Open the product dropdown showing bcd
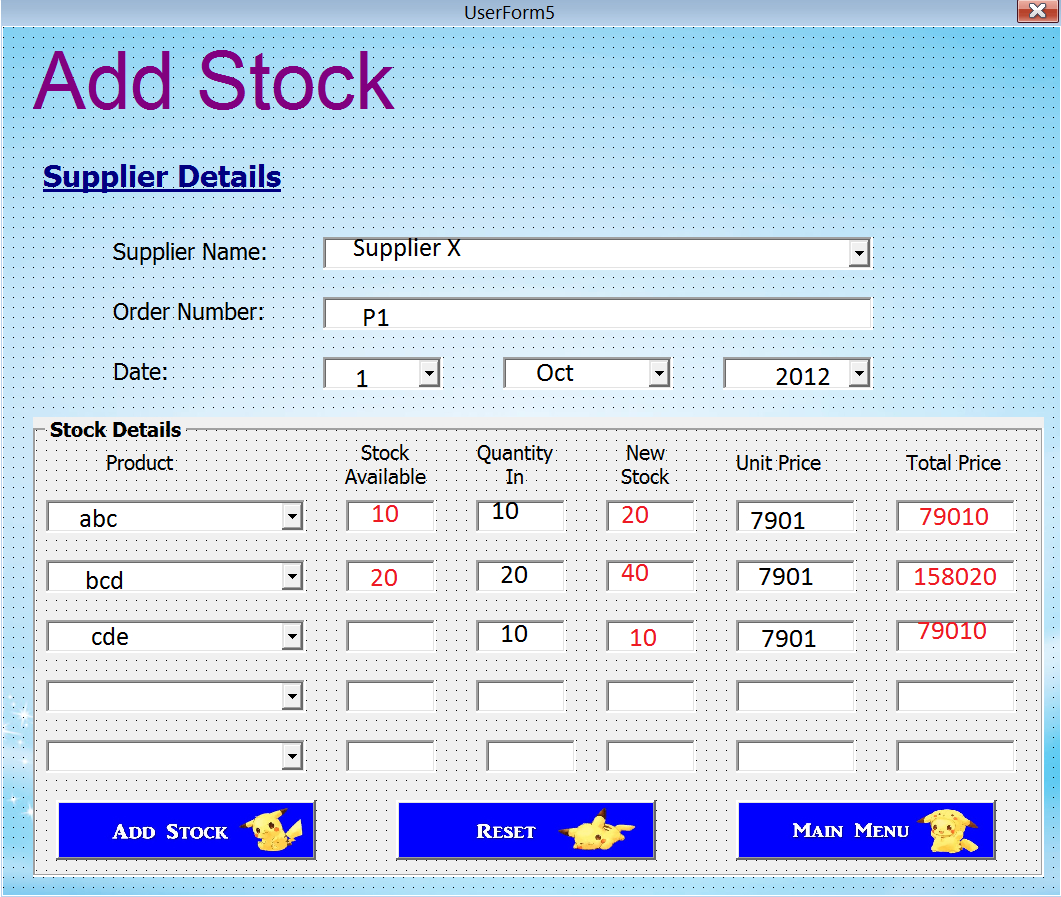This screenshot has height=897, width=1061. [x=292, y=576]
